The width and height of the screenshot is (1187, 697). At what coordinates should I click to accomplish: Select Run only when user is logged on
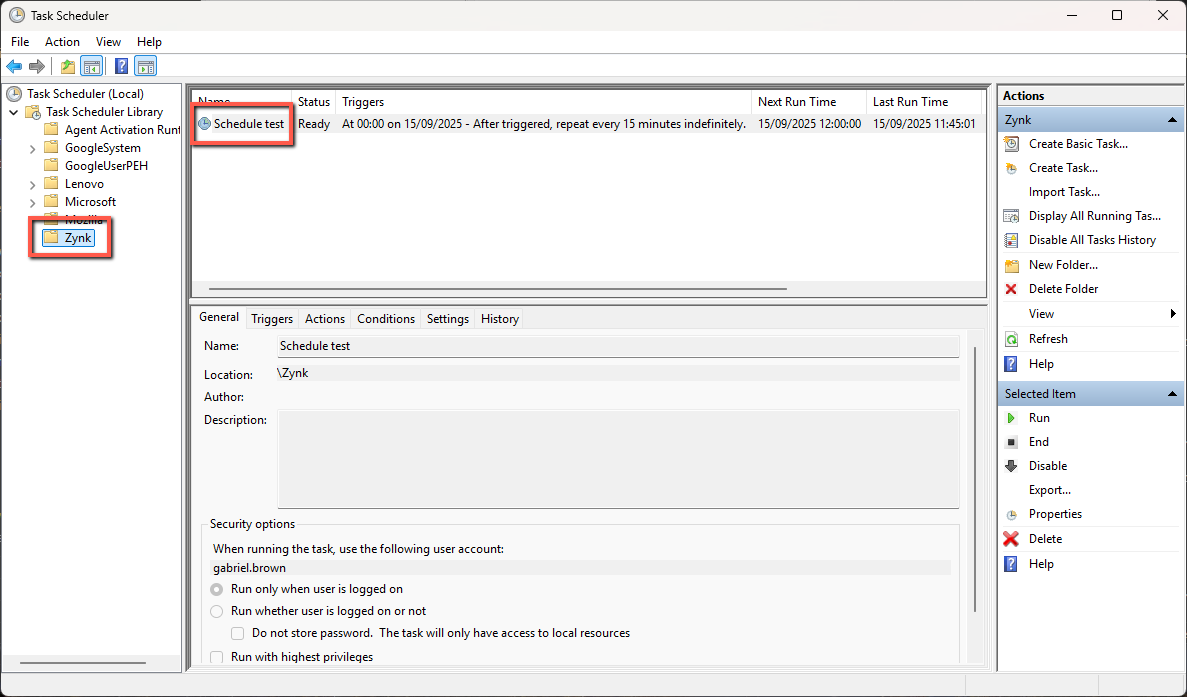coord(217,590)
